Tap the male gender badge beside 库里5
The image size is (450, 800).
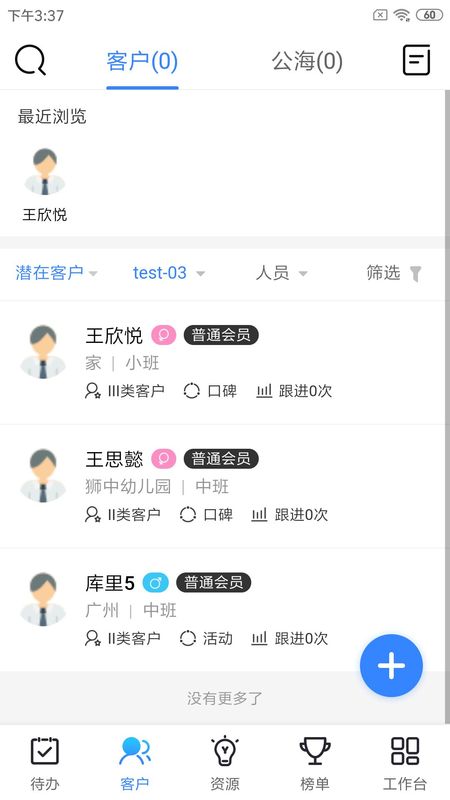156,583
